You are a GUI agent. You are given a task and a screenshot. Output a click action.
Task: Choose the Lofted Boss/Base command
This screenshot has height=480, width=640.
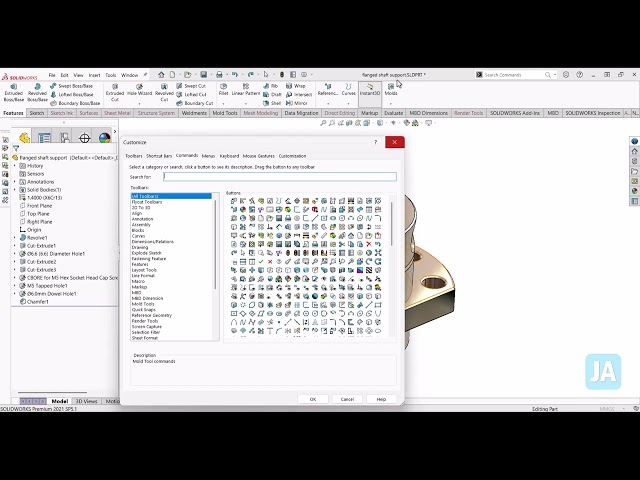(x=71, y=95)
